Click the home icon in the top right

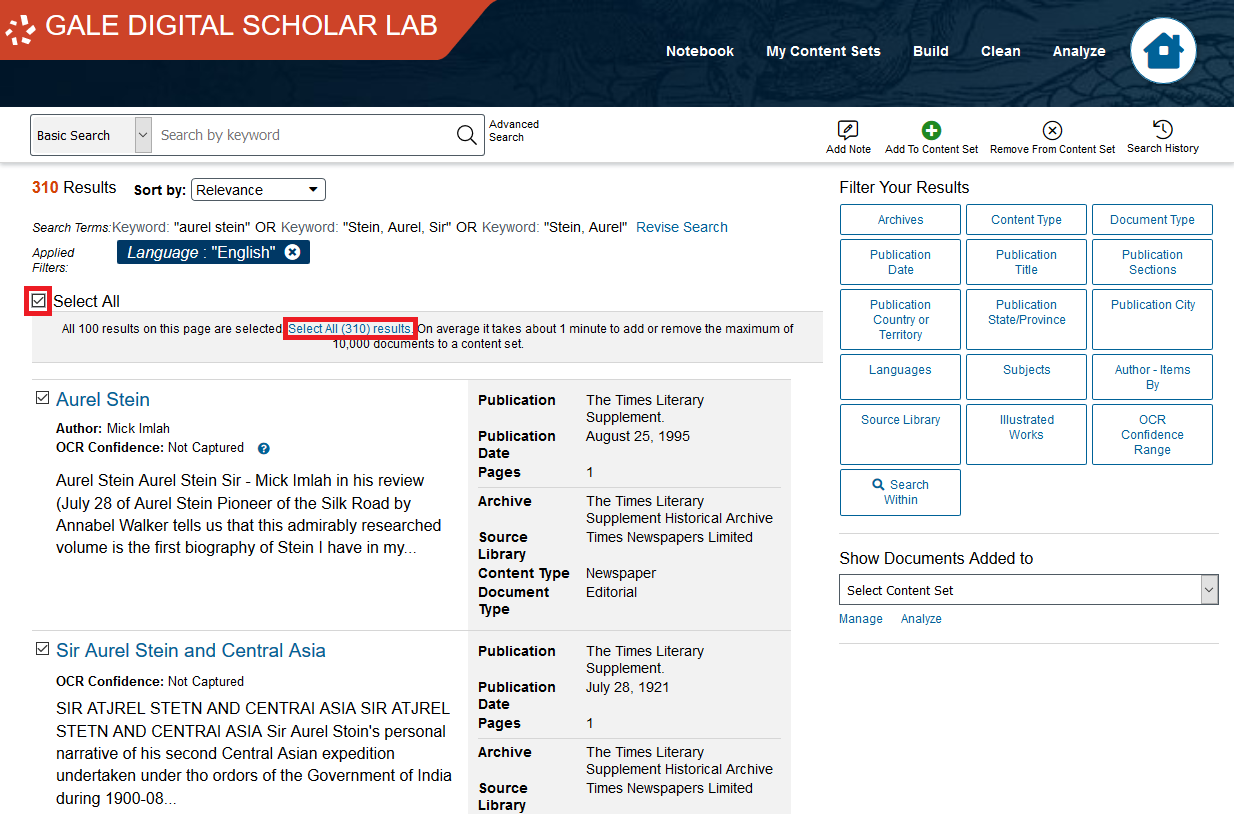click(x=1163, y=50)
